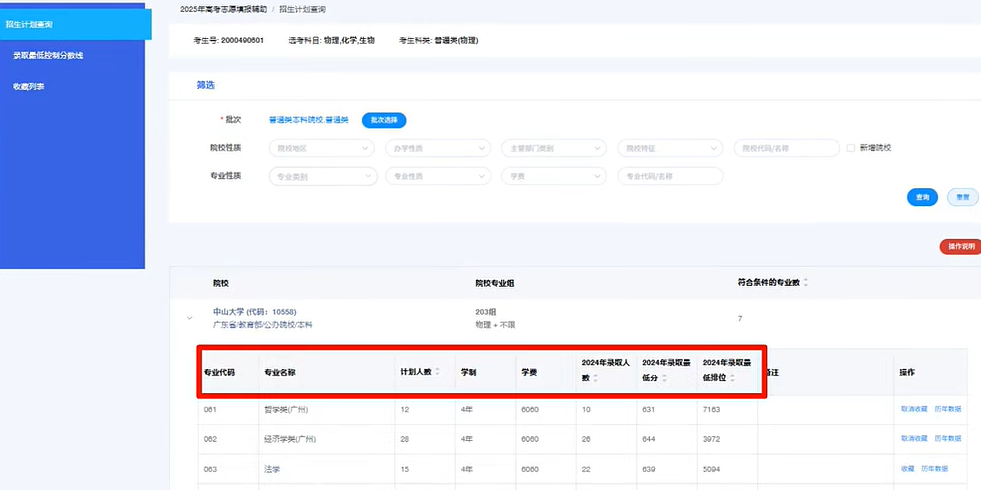This screenshot has height=490, width=981.
Task: Click the 重置 button
Action: (x=962, y=197)
